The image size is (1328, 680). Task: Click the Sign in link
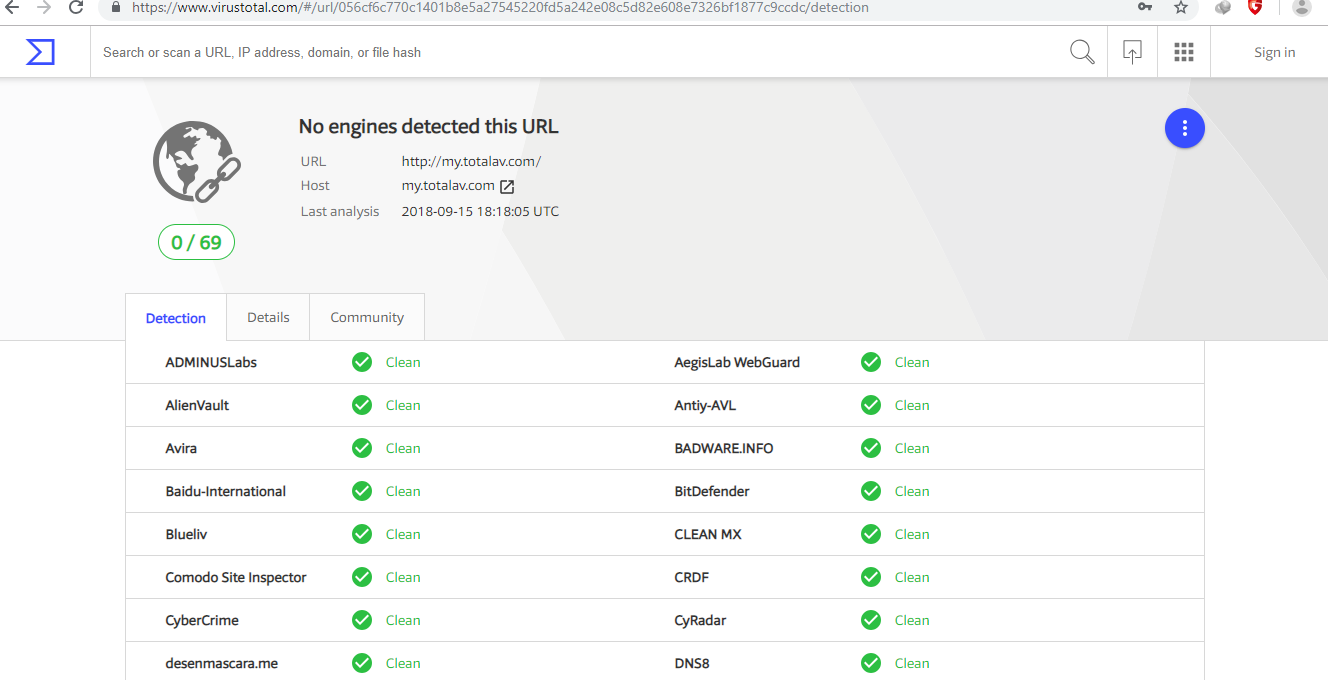pyautogui.click(x=1274, y=52)
